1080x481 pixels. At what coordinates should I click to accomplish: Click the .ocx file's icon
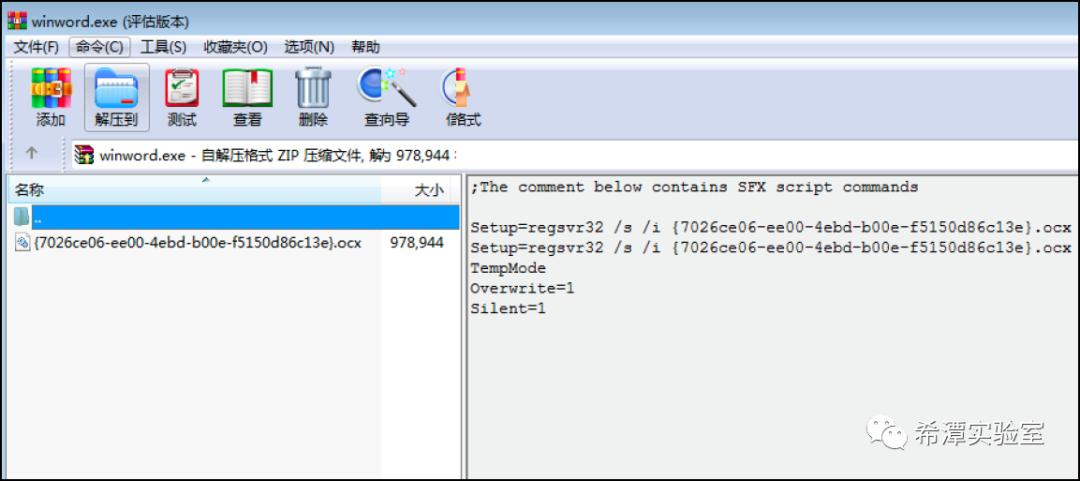point(22,243)
